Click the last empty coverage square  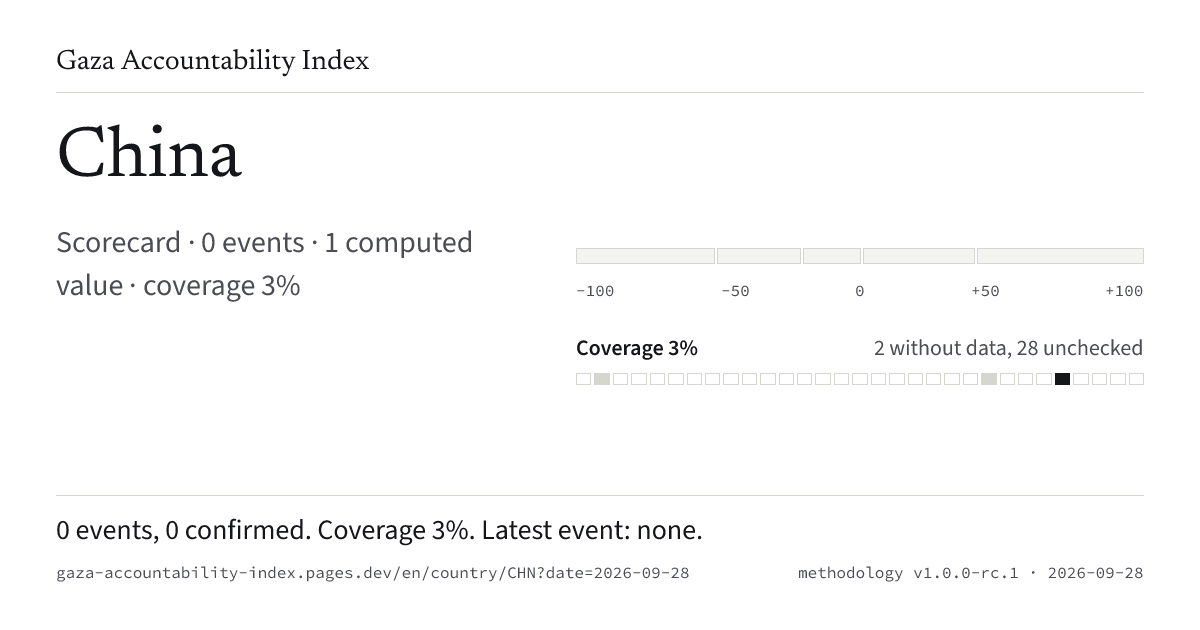(1136, 379)
